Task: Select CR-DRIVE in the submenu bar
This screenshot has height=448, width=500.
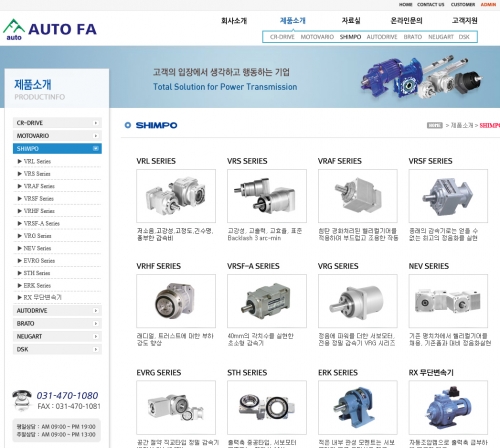Action: (x=282, y=37)
